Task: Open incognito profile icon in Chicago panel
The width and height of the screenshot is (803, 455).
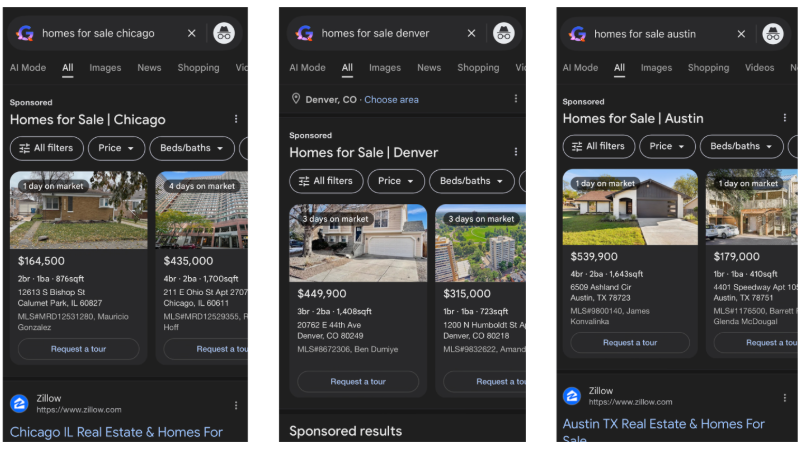Action: click(224, 34)
